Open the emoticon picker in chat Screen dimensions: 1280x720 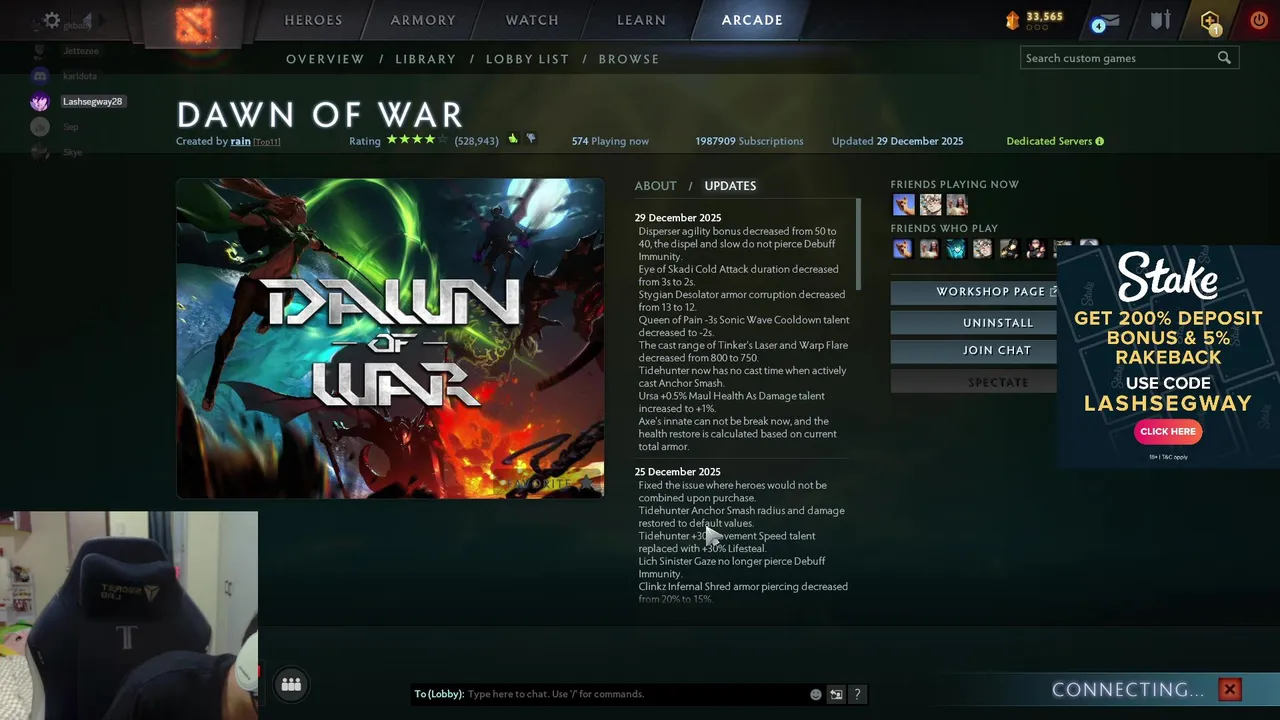[816, 694]
